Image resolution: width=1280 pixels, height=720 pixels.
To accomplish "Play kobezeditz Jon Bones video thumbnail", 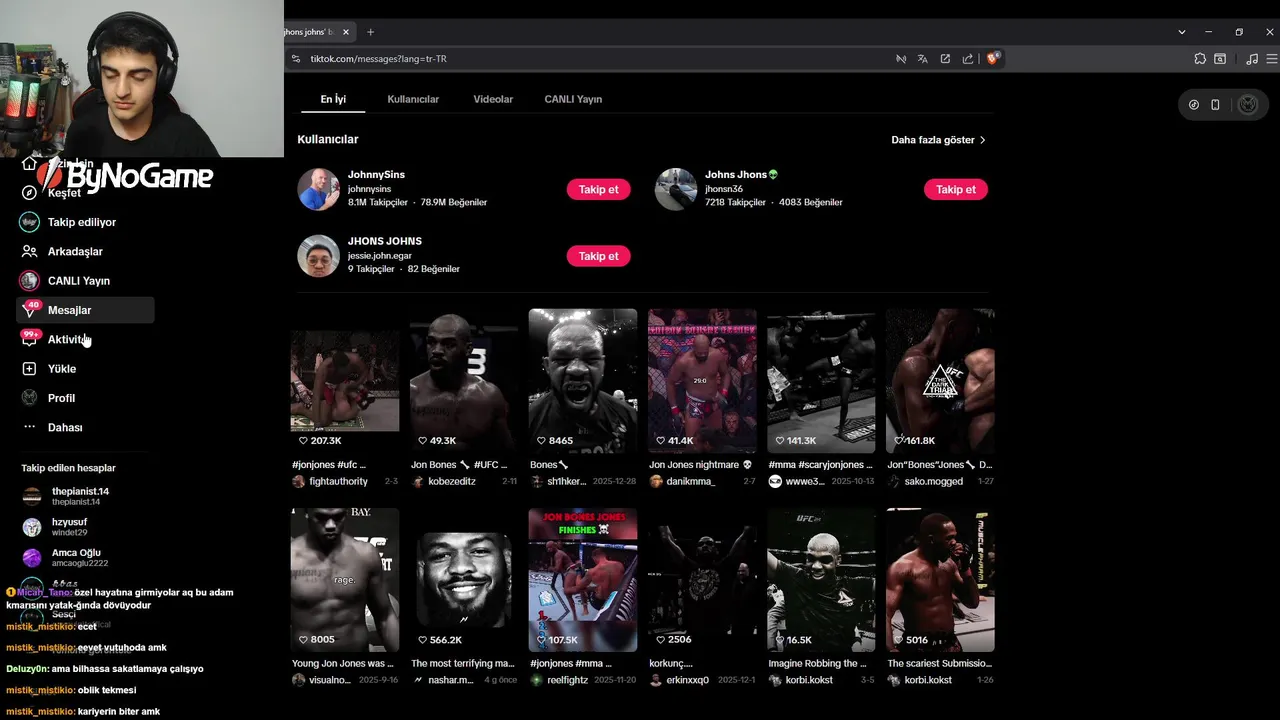I will pos(464,381).
